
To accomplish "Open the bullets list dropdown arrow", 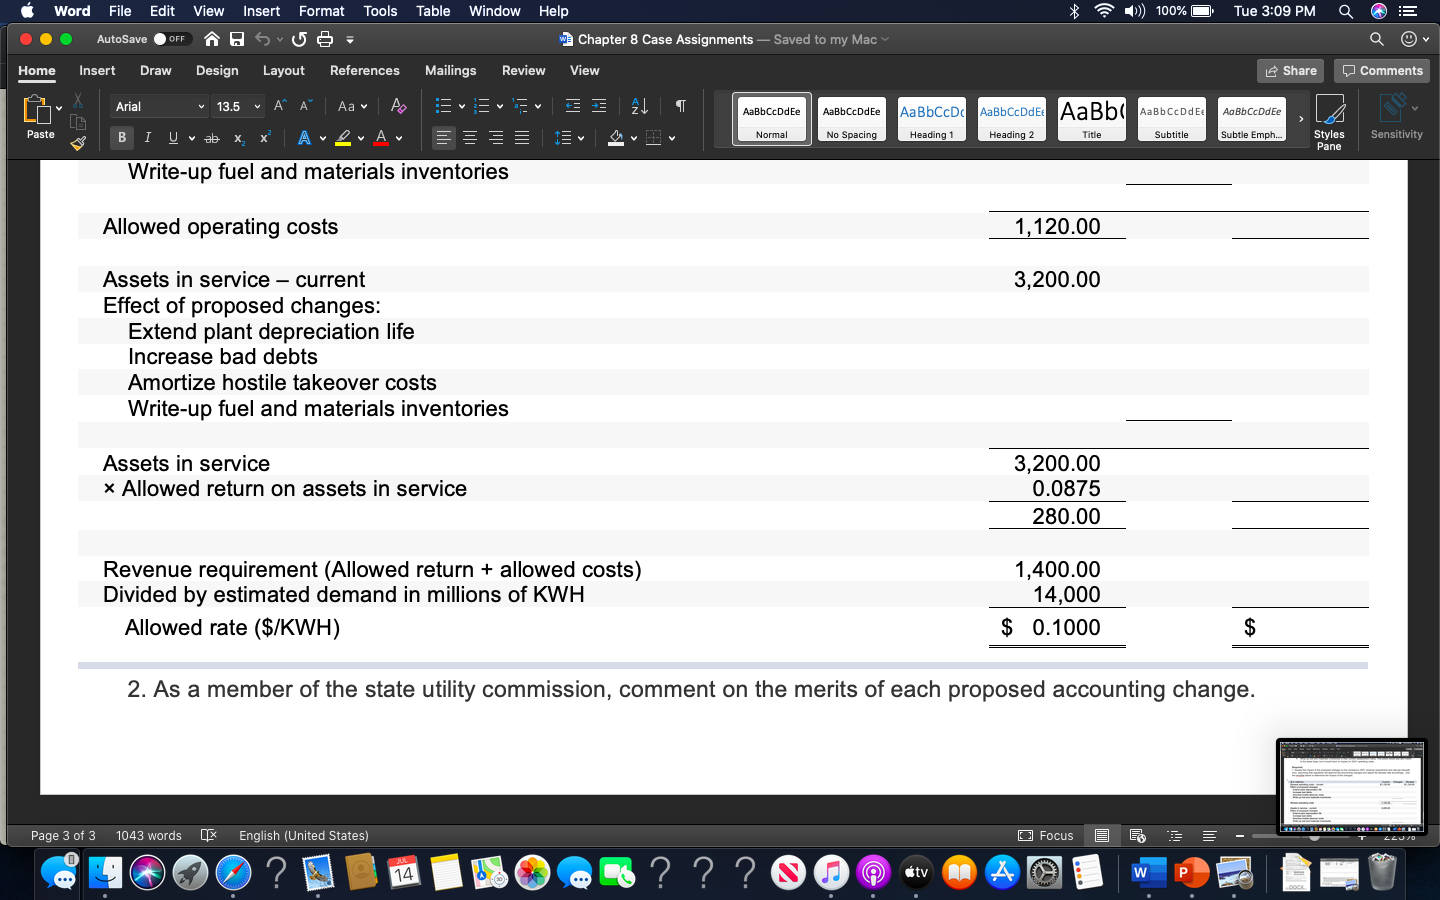I will [462, 106].
